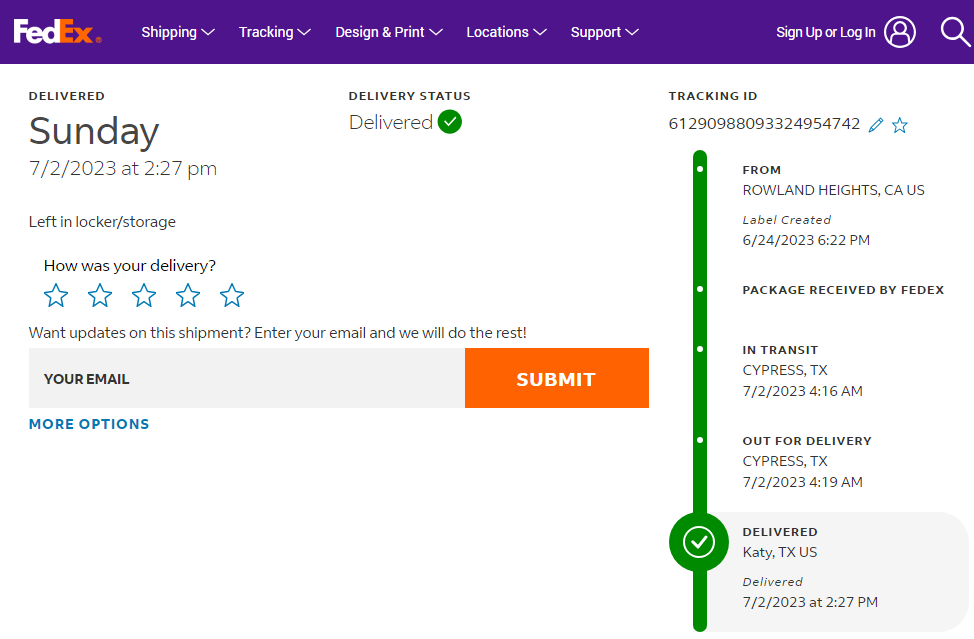Rate delivery five stars

[232, 295]
